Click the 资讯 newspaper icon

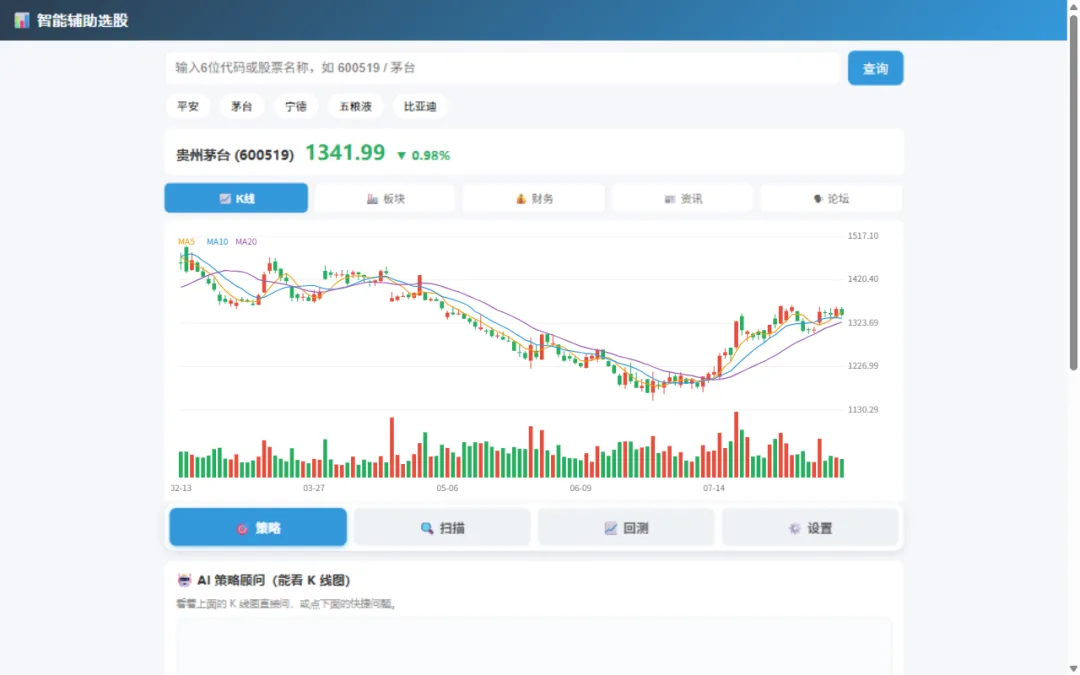point(669,199)
